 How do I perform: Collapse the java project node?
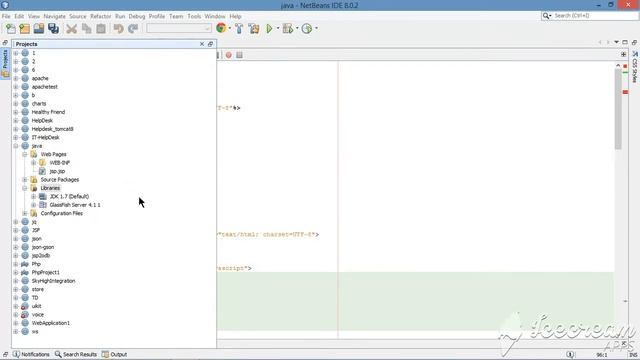16,146
